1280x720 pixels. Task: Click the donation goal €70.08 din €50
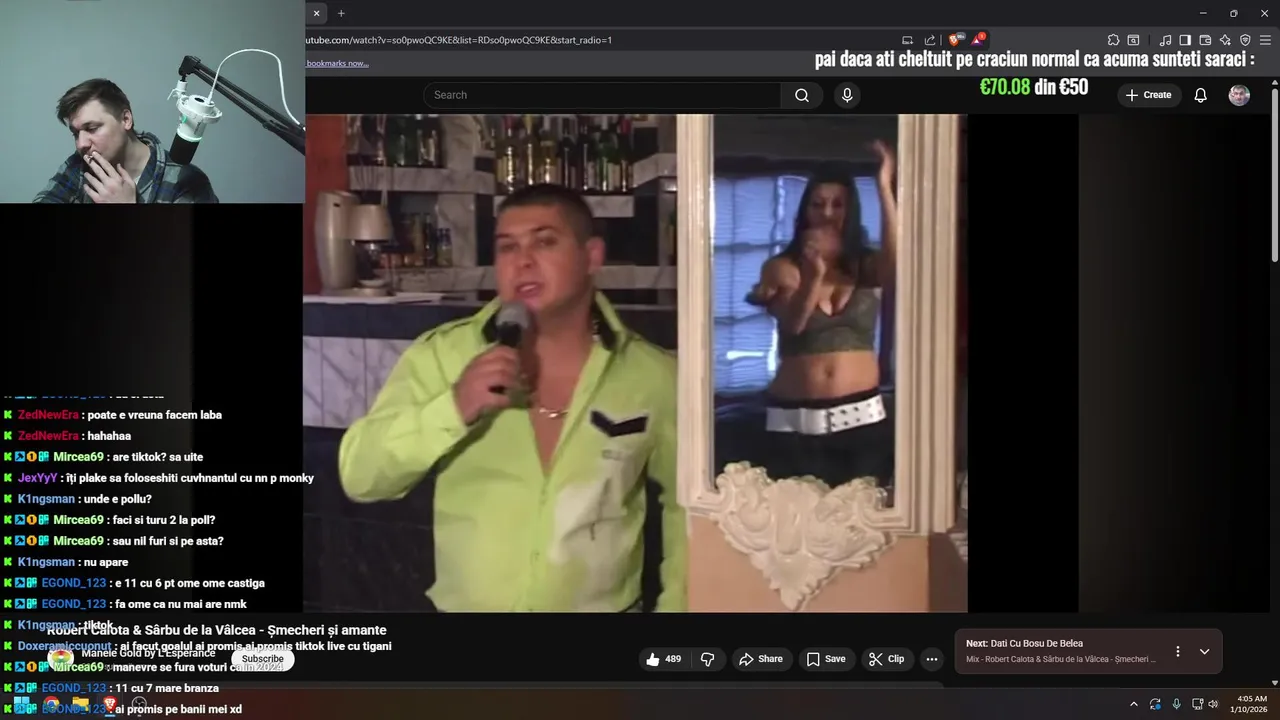[1034, 87]
